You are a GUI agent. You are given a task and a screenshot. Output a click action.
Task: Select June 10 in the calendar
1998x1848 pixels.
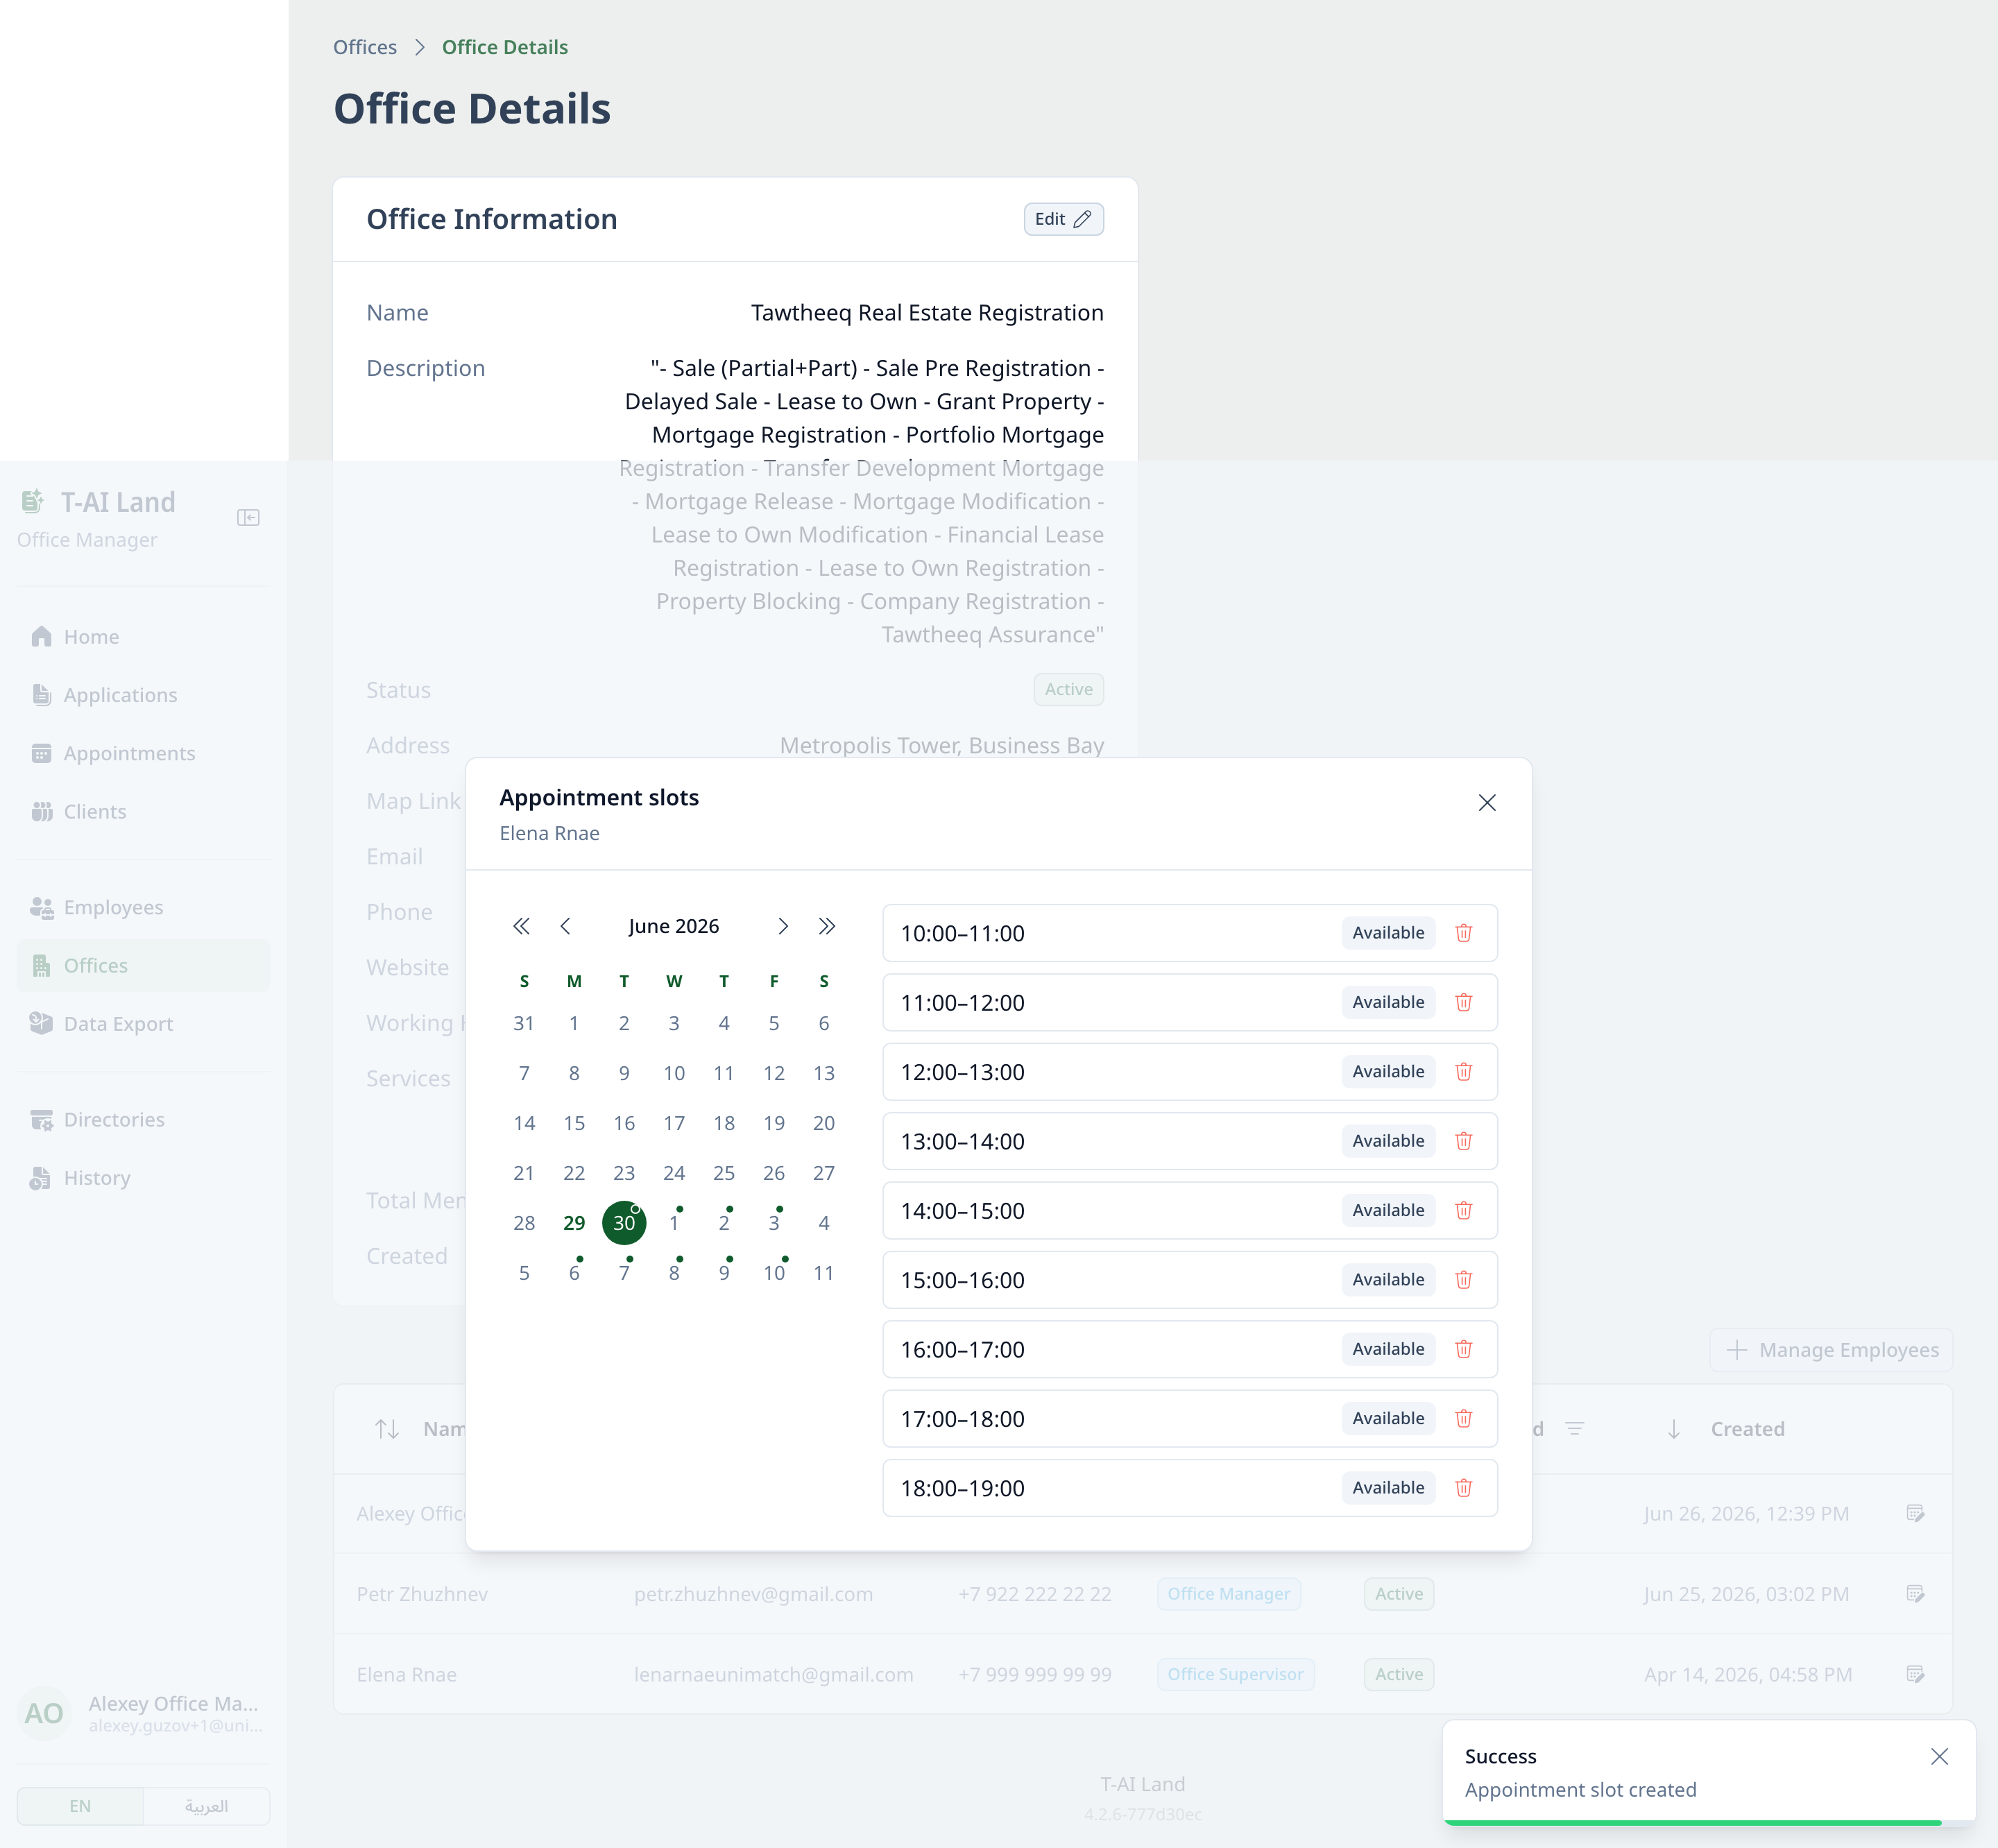click(x=674, y=1073)
